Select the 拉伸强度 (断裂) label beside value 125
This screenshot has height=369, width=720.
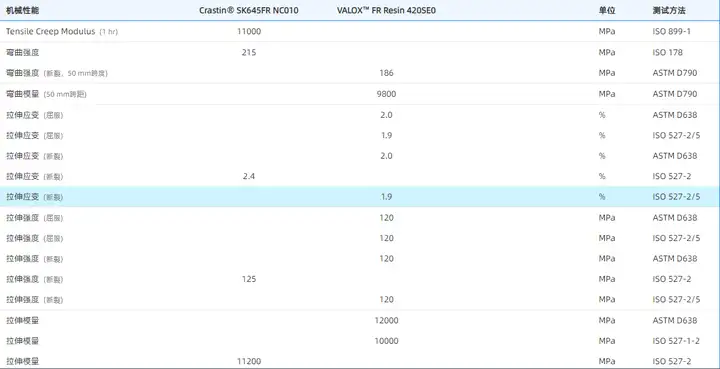click(x=34, y=279)
